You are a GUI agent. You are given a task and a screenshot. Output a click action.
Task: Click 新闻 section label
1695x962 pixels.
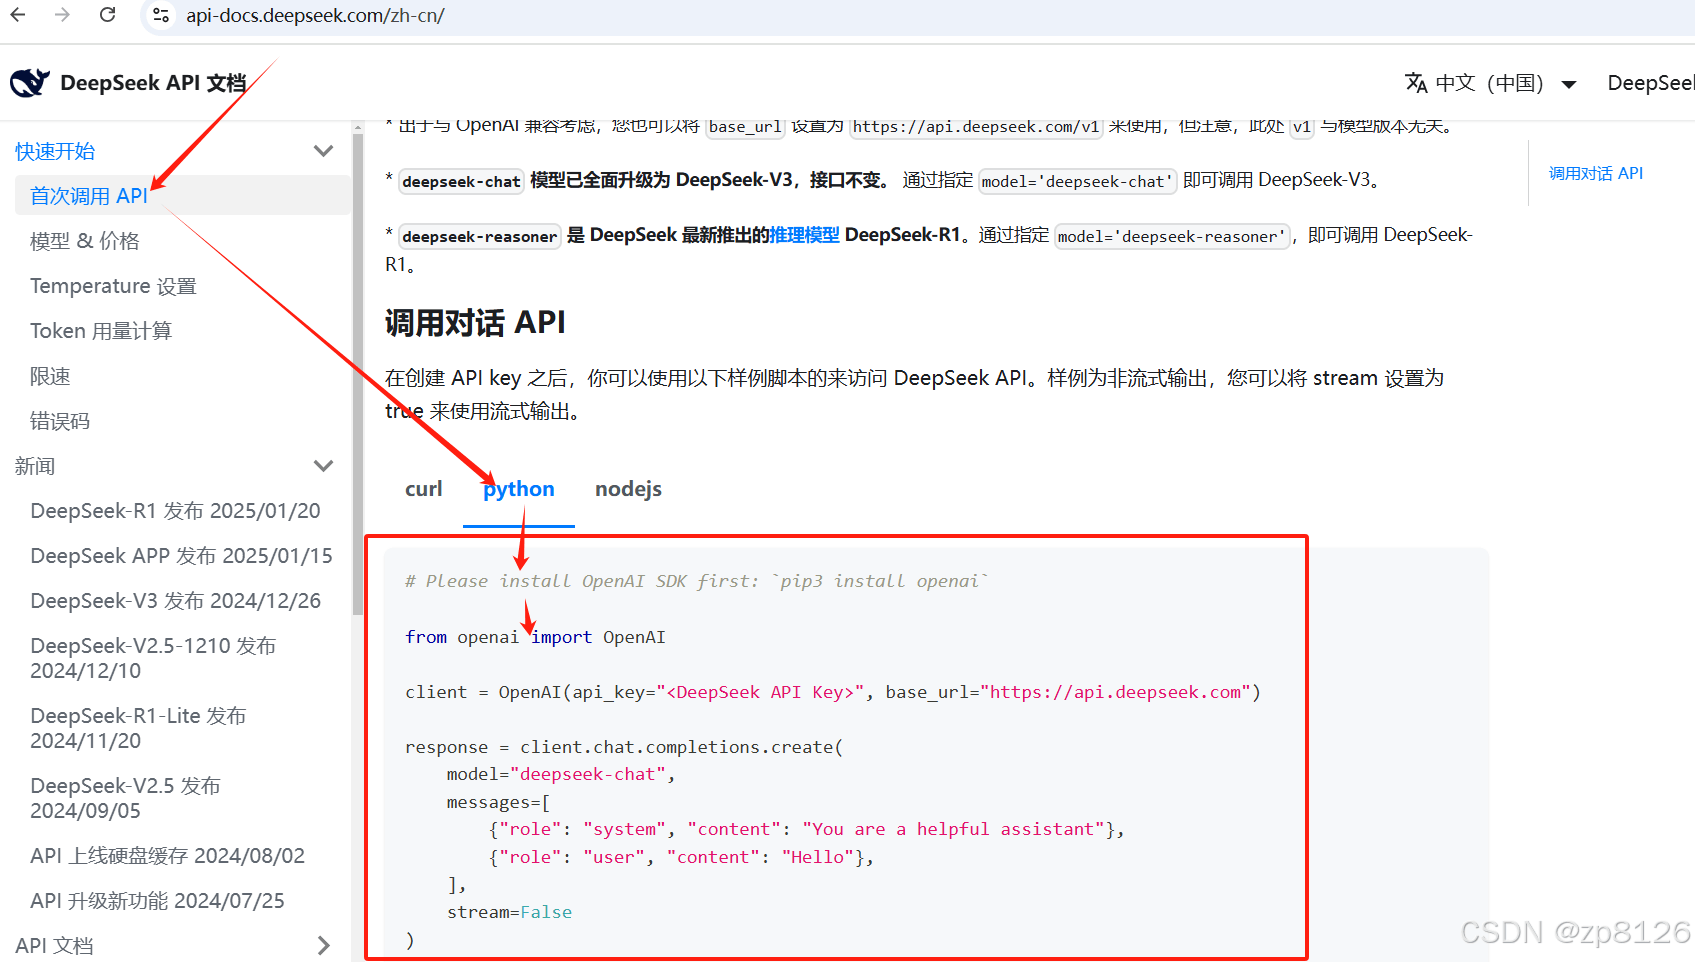[x=35, y=466]
